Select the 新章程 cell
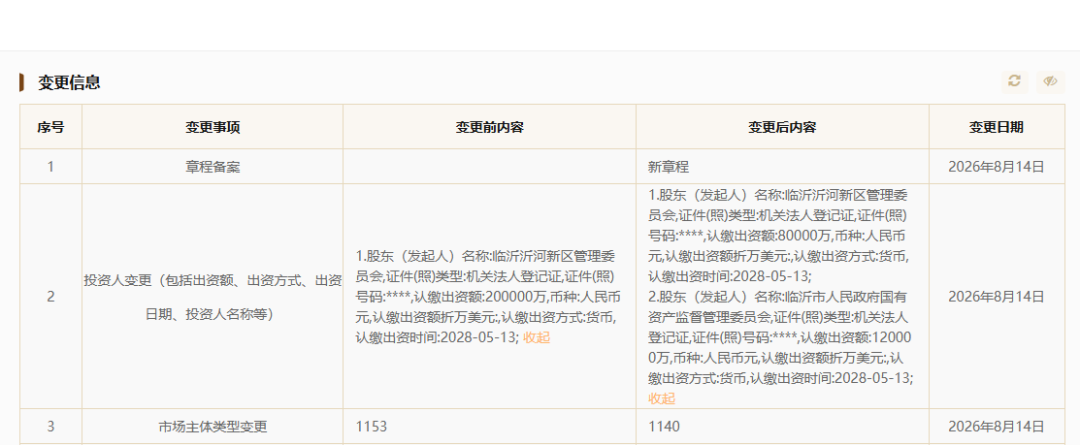 [x=782, y=167]
